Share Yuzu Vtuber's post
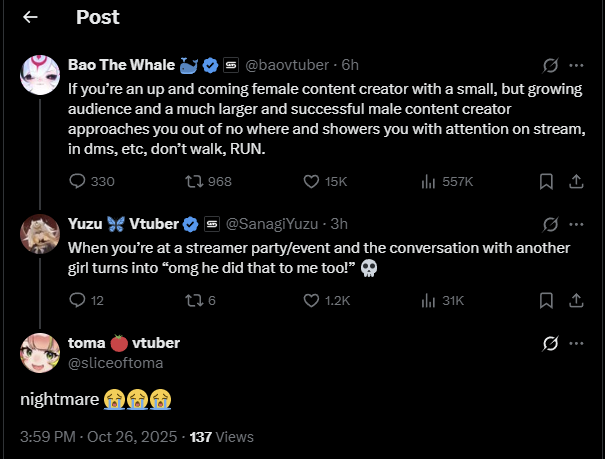This screenshot has width=605, height=459. point(576,300)
